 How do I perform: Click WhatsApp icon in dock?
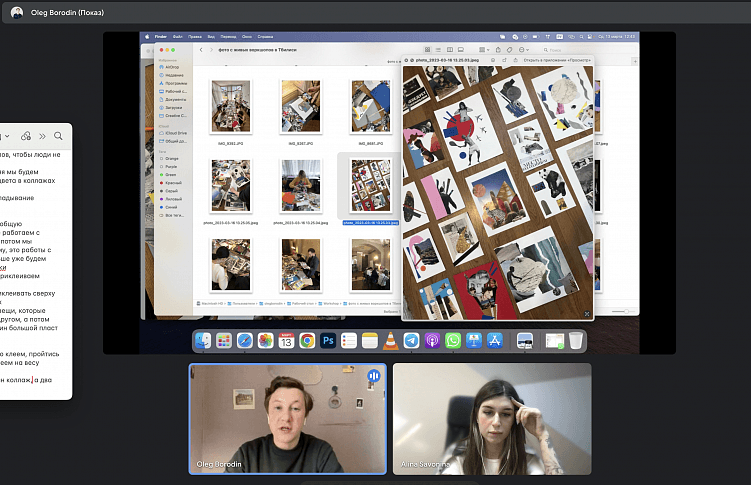453,341
